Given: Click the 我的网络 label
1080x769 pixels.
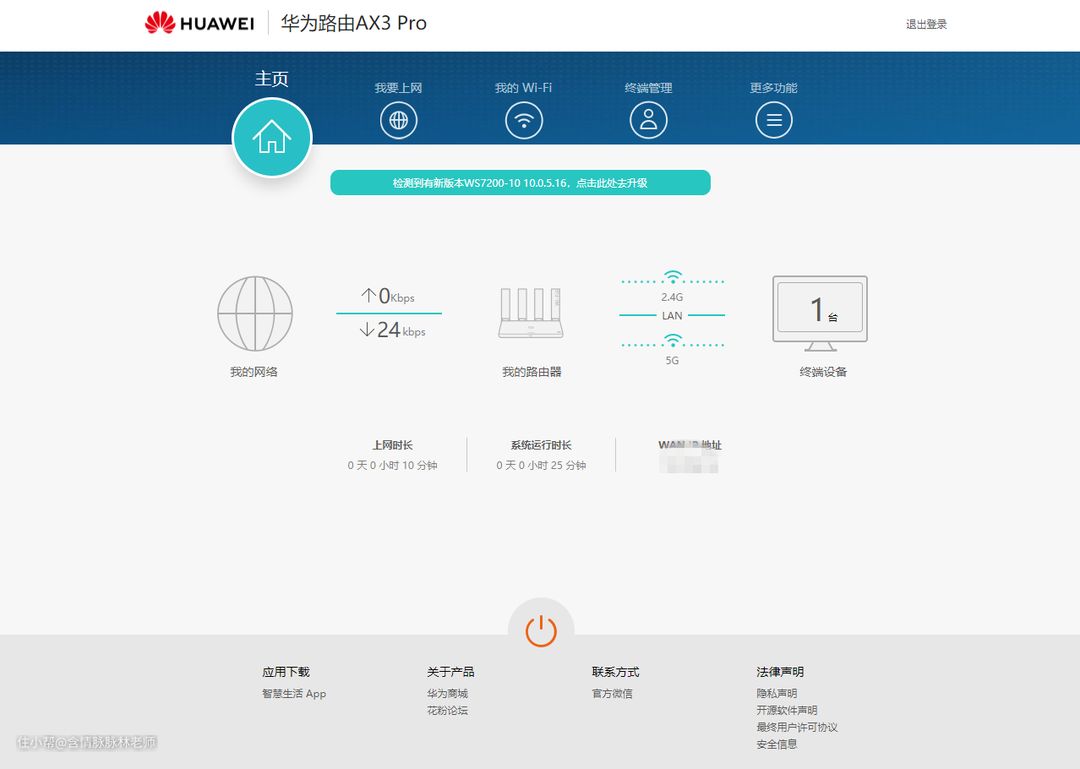Looking at the screenshot, I should 254,372.
